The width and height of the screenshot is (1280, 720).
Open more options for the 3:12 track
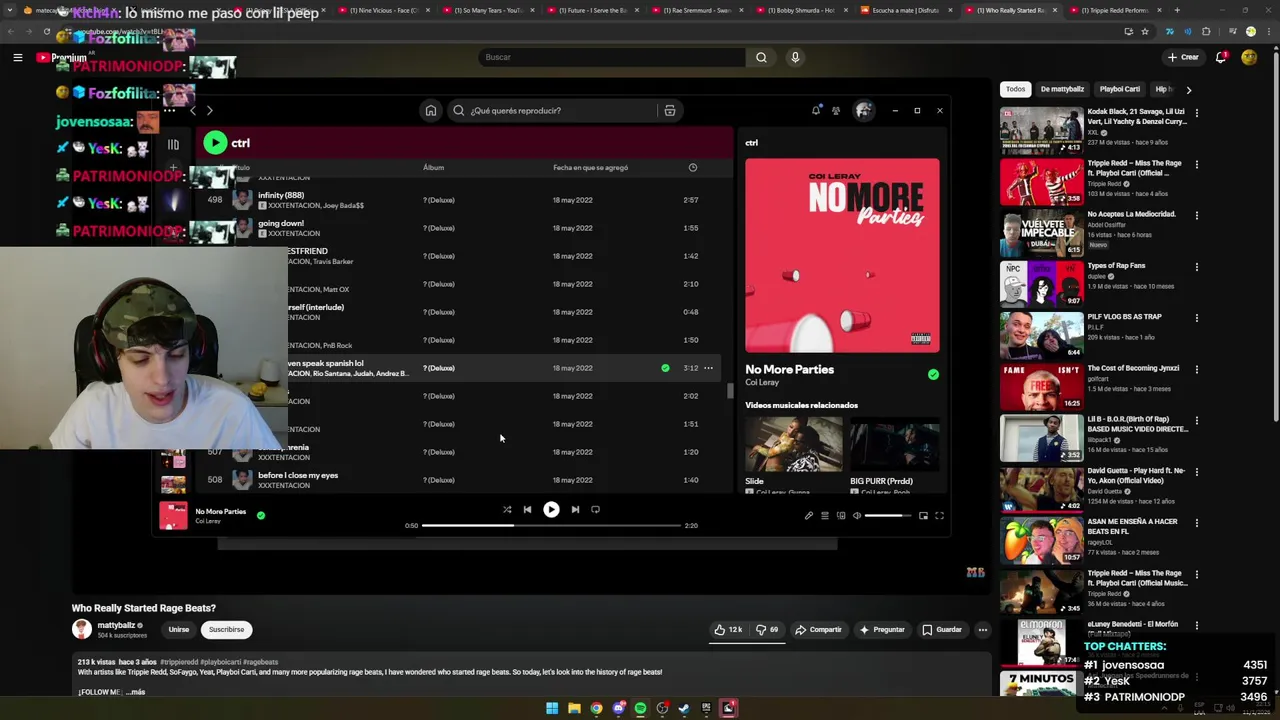(x=708, y=368)
